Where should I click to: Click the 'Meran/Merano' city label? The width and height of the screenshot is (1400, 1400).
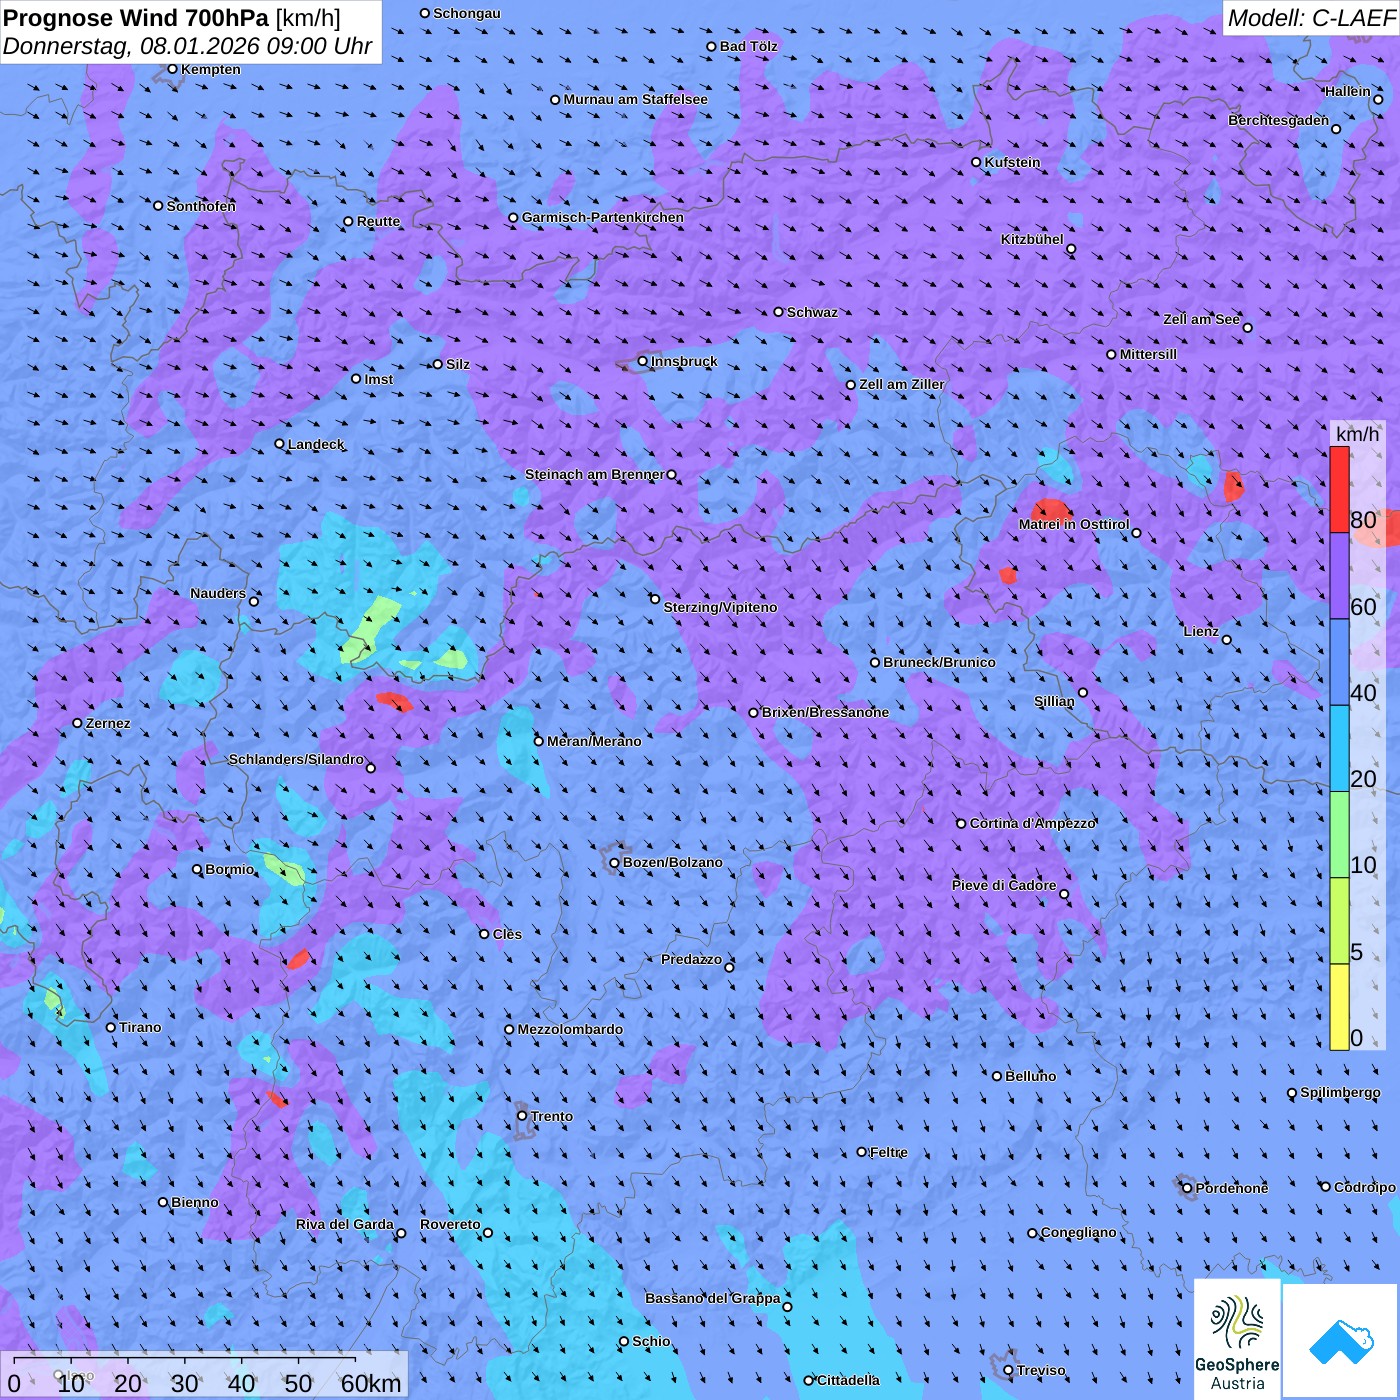click(594, 741)
